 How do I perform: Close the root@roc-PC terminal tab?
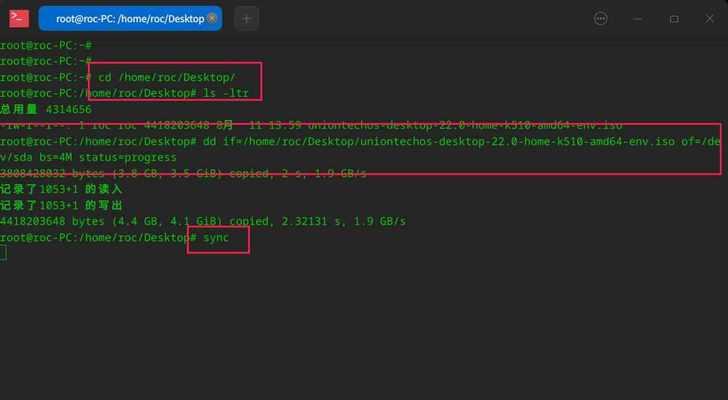pos(212,19)
